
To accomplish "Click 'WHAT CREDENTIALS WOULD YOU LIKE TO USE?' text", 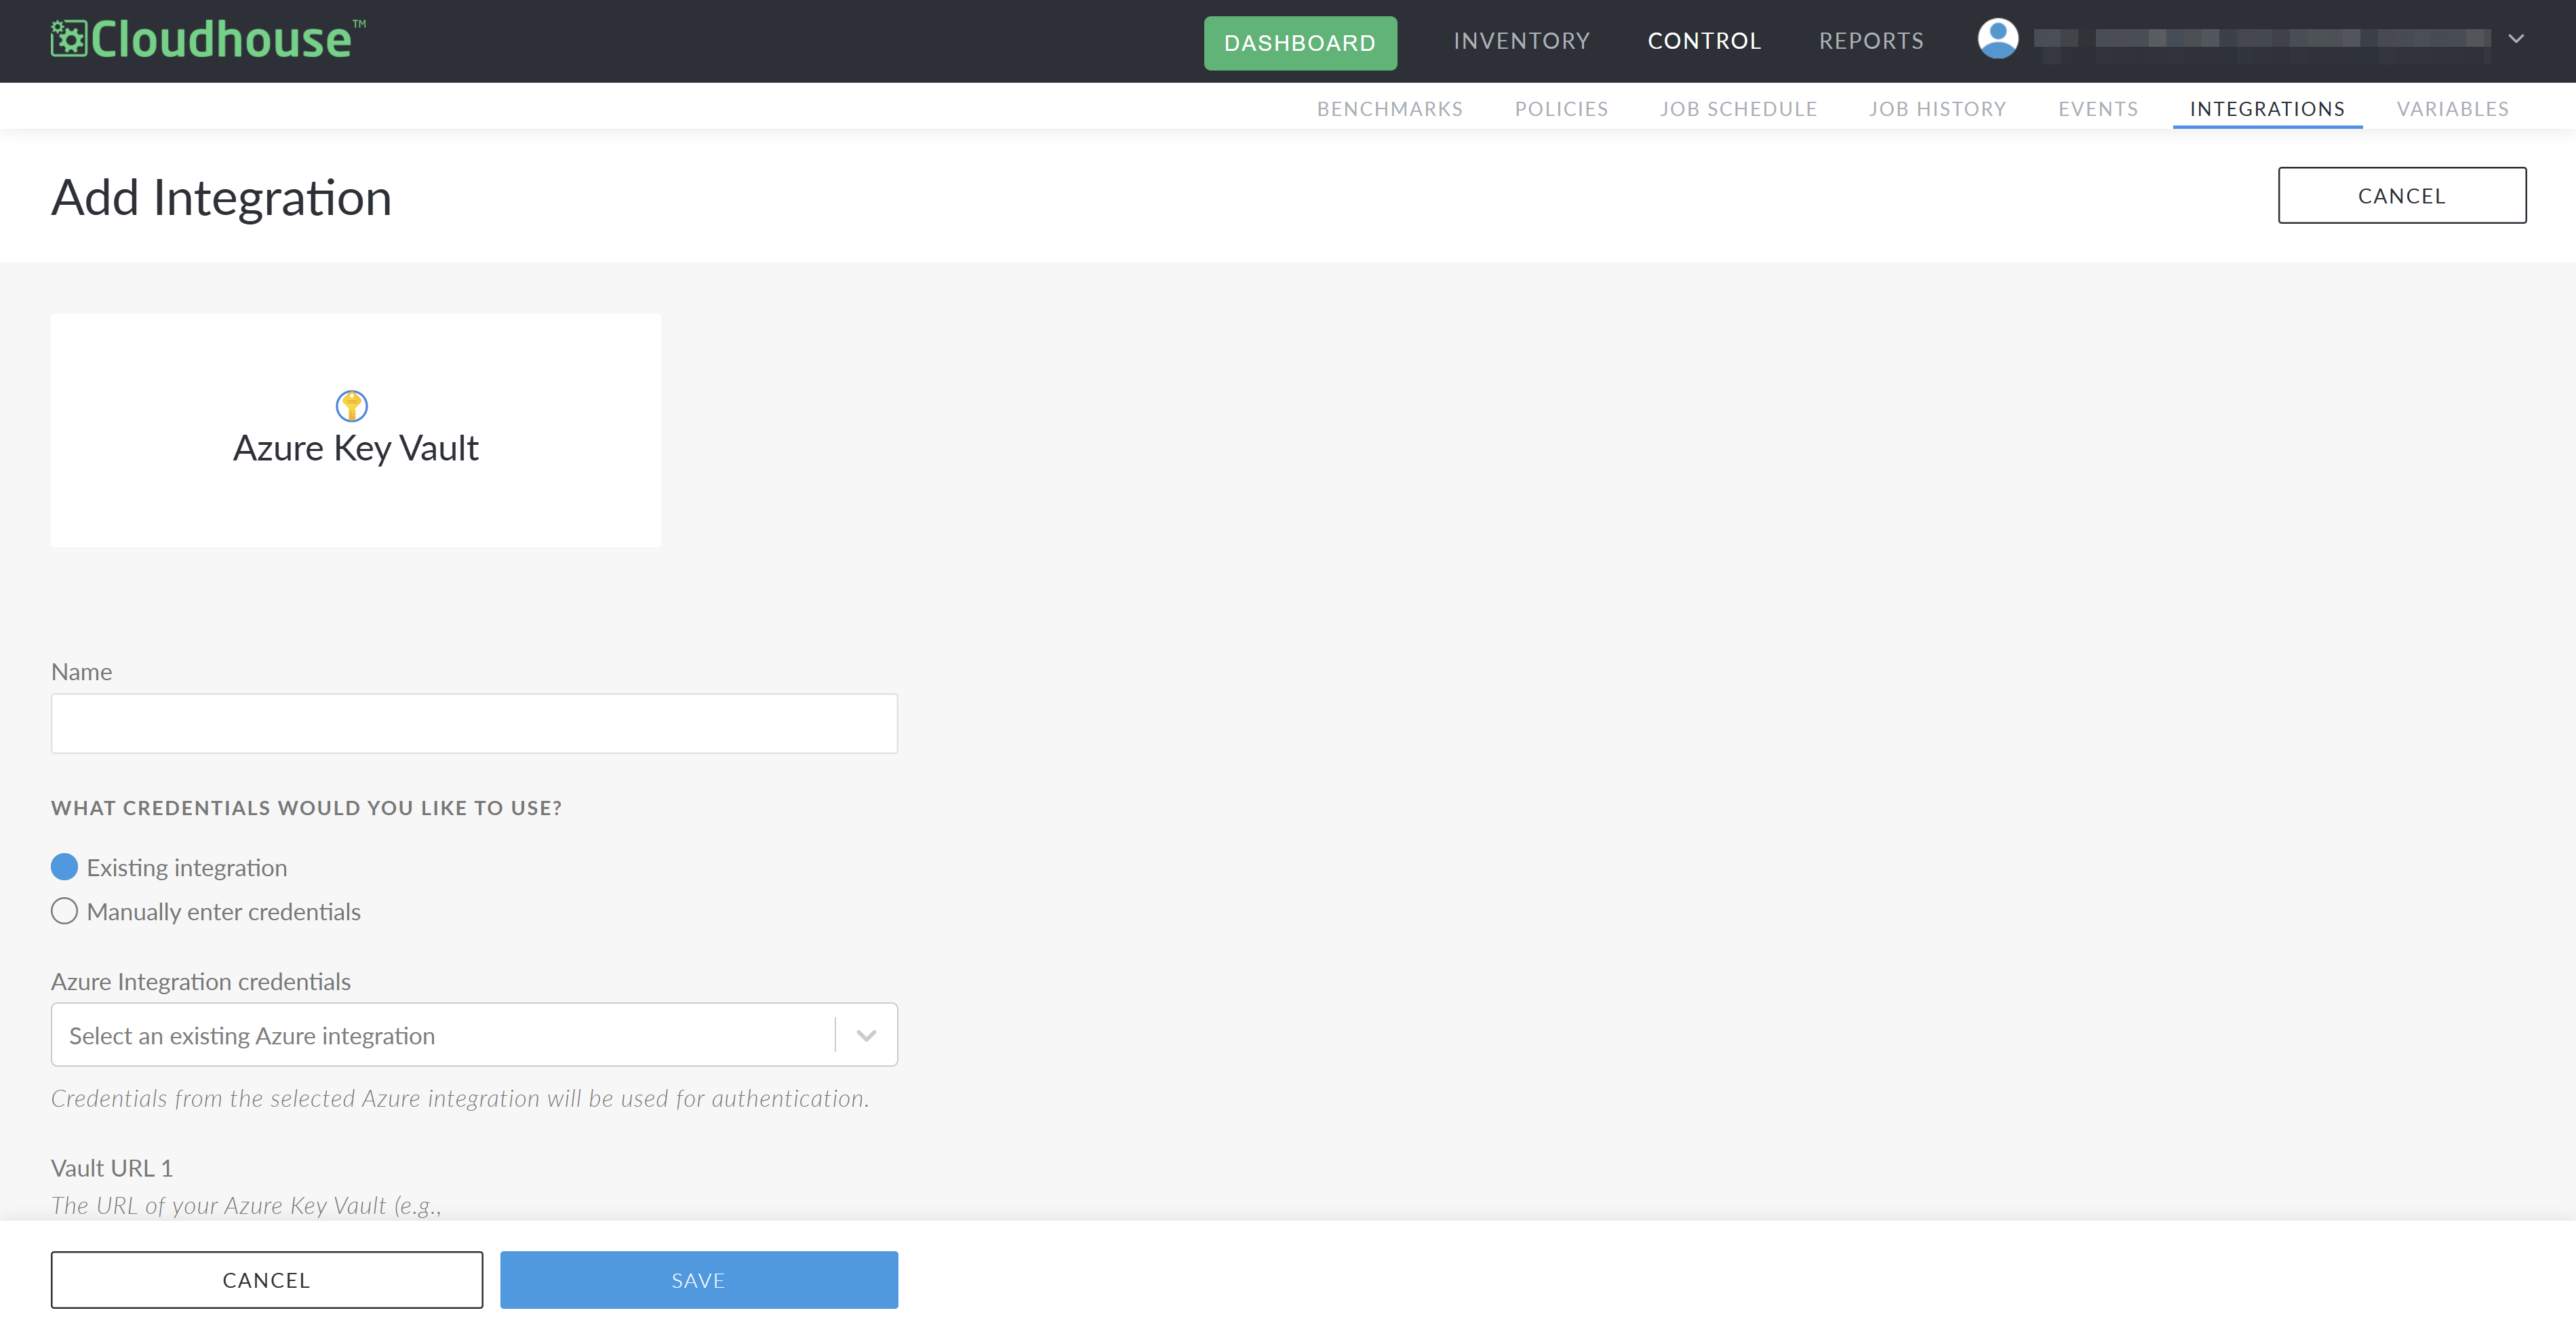I will [306, 808].
